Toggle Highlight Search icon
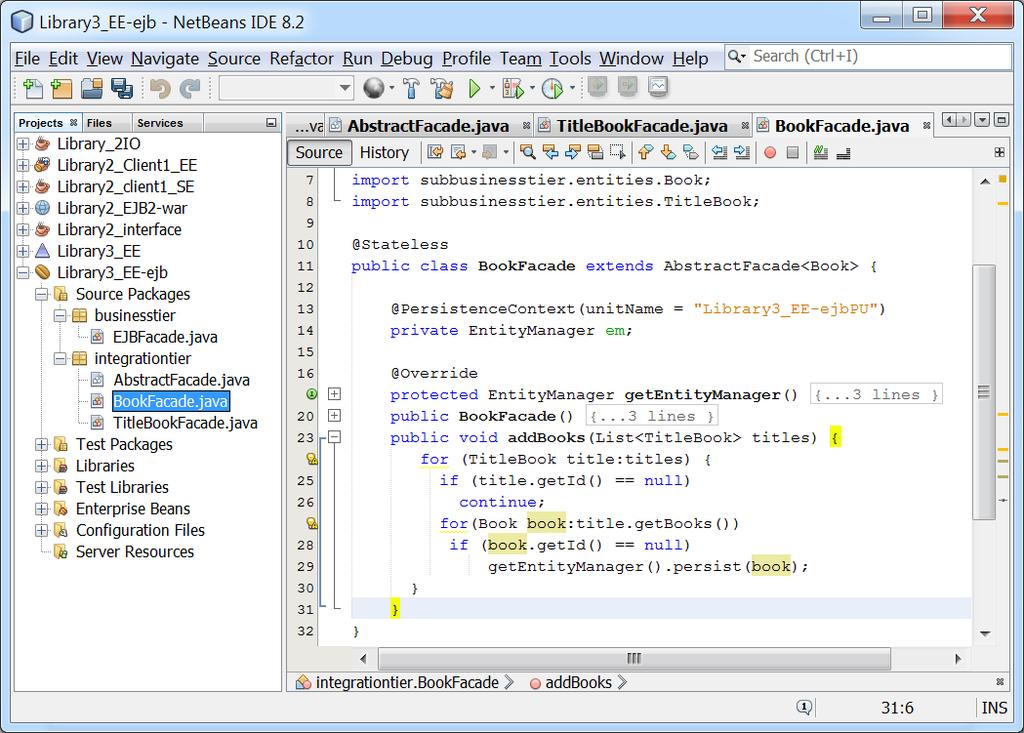The height and width of the screenshot is (733, 1024). [595, 152]
